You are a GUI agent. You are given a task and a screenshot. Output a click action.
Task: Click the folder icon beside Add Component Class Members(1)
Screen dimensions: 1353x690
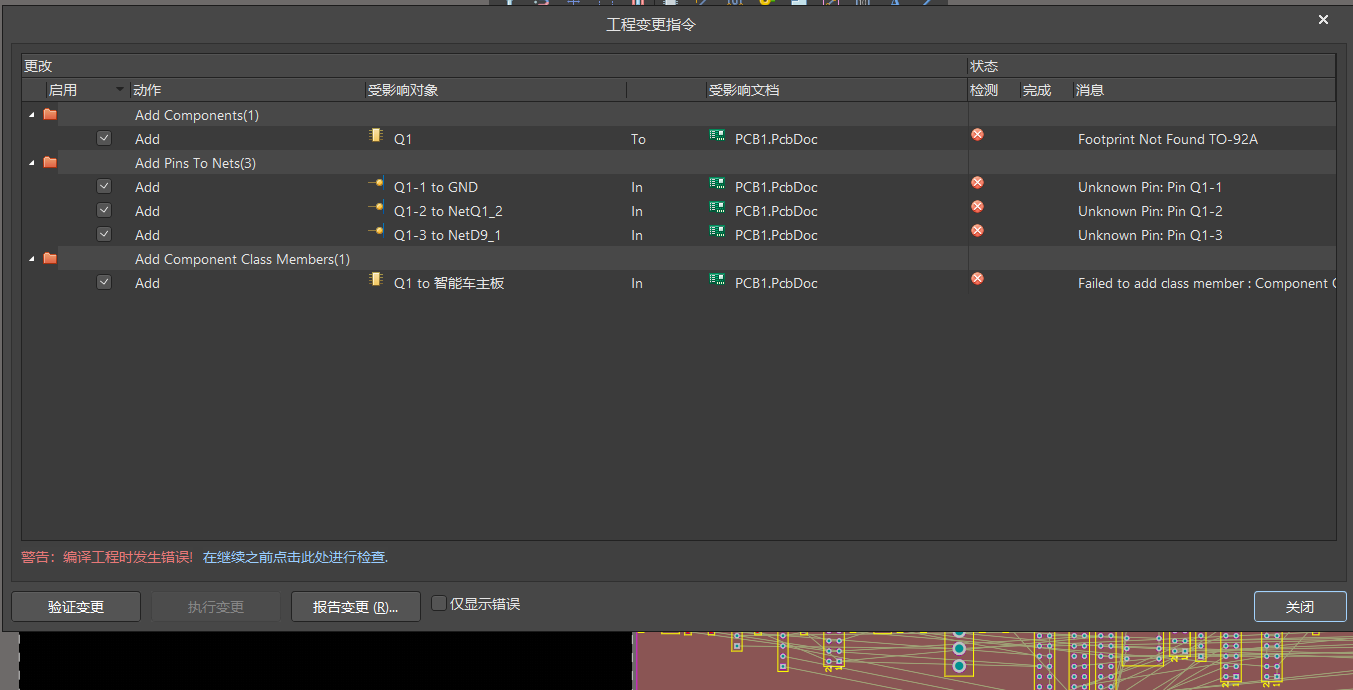pos(50,259)
